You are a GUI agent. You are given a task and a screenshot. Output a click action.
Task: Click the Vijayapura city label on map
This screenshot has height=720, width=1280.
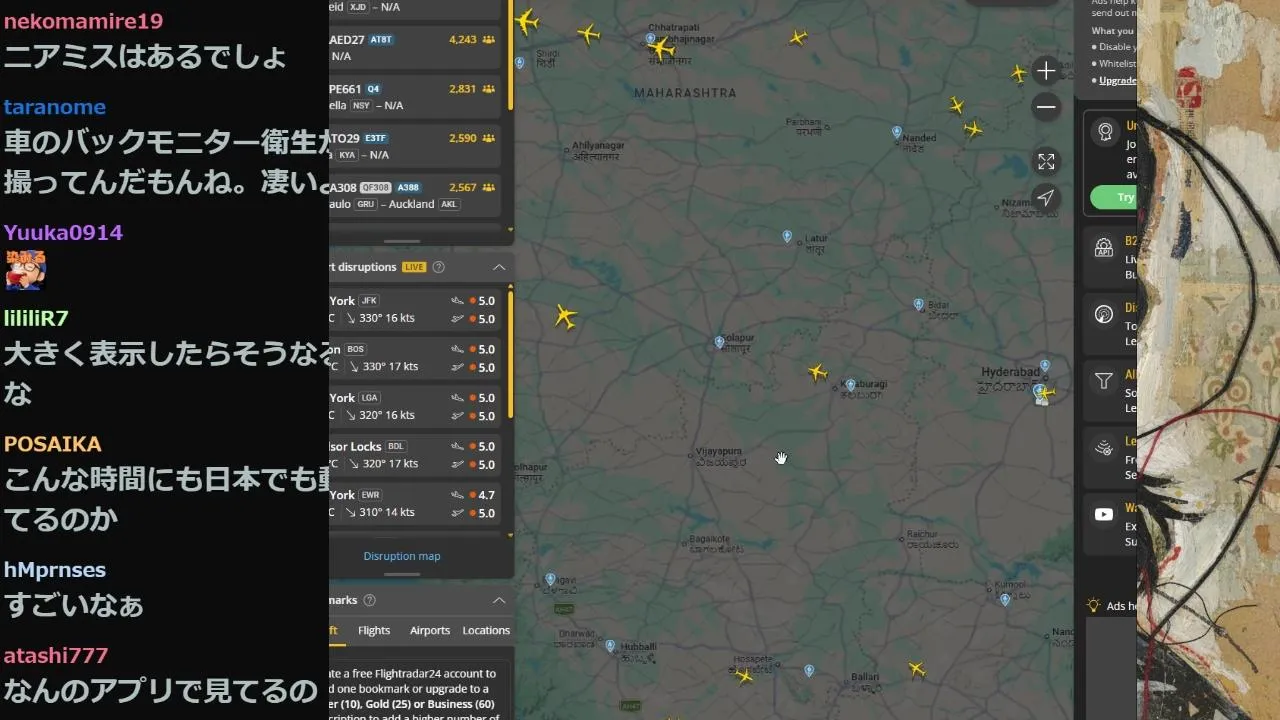[x=718, y=451]
